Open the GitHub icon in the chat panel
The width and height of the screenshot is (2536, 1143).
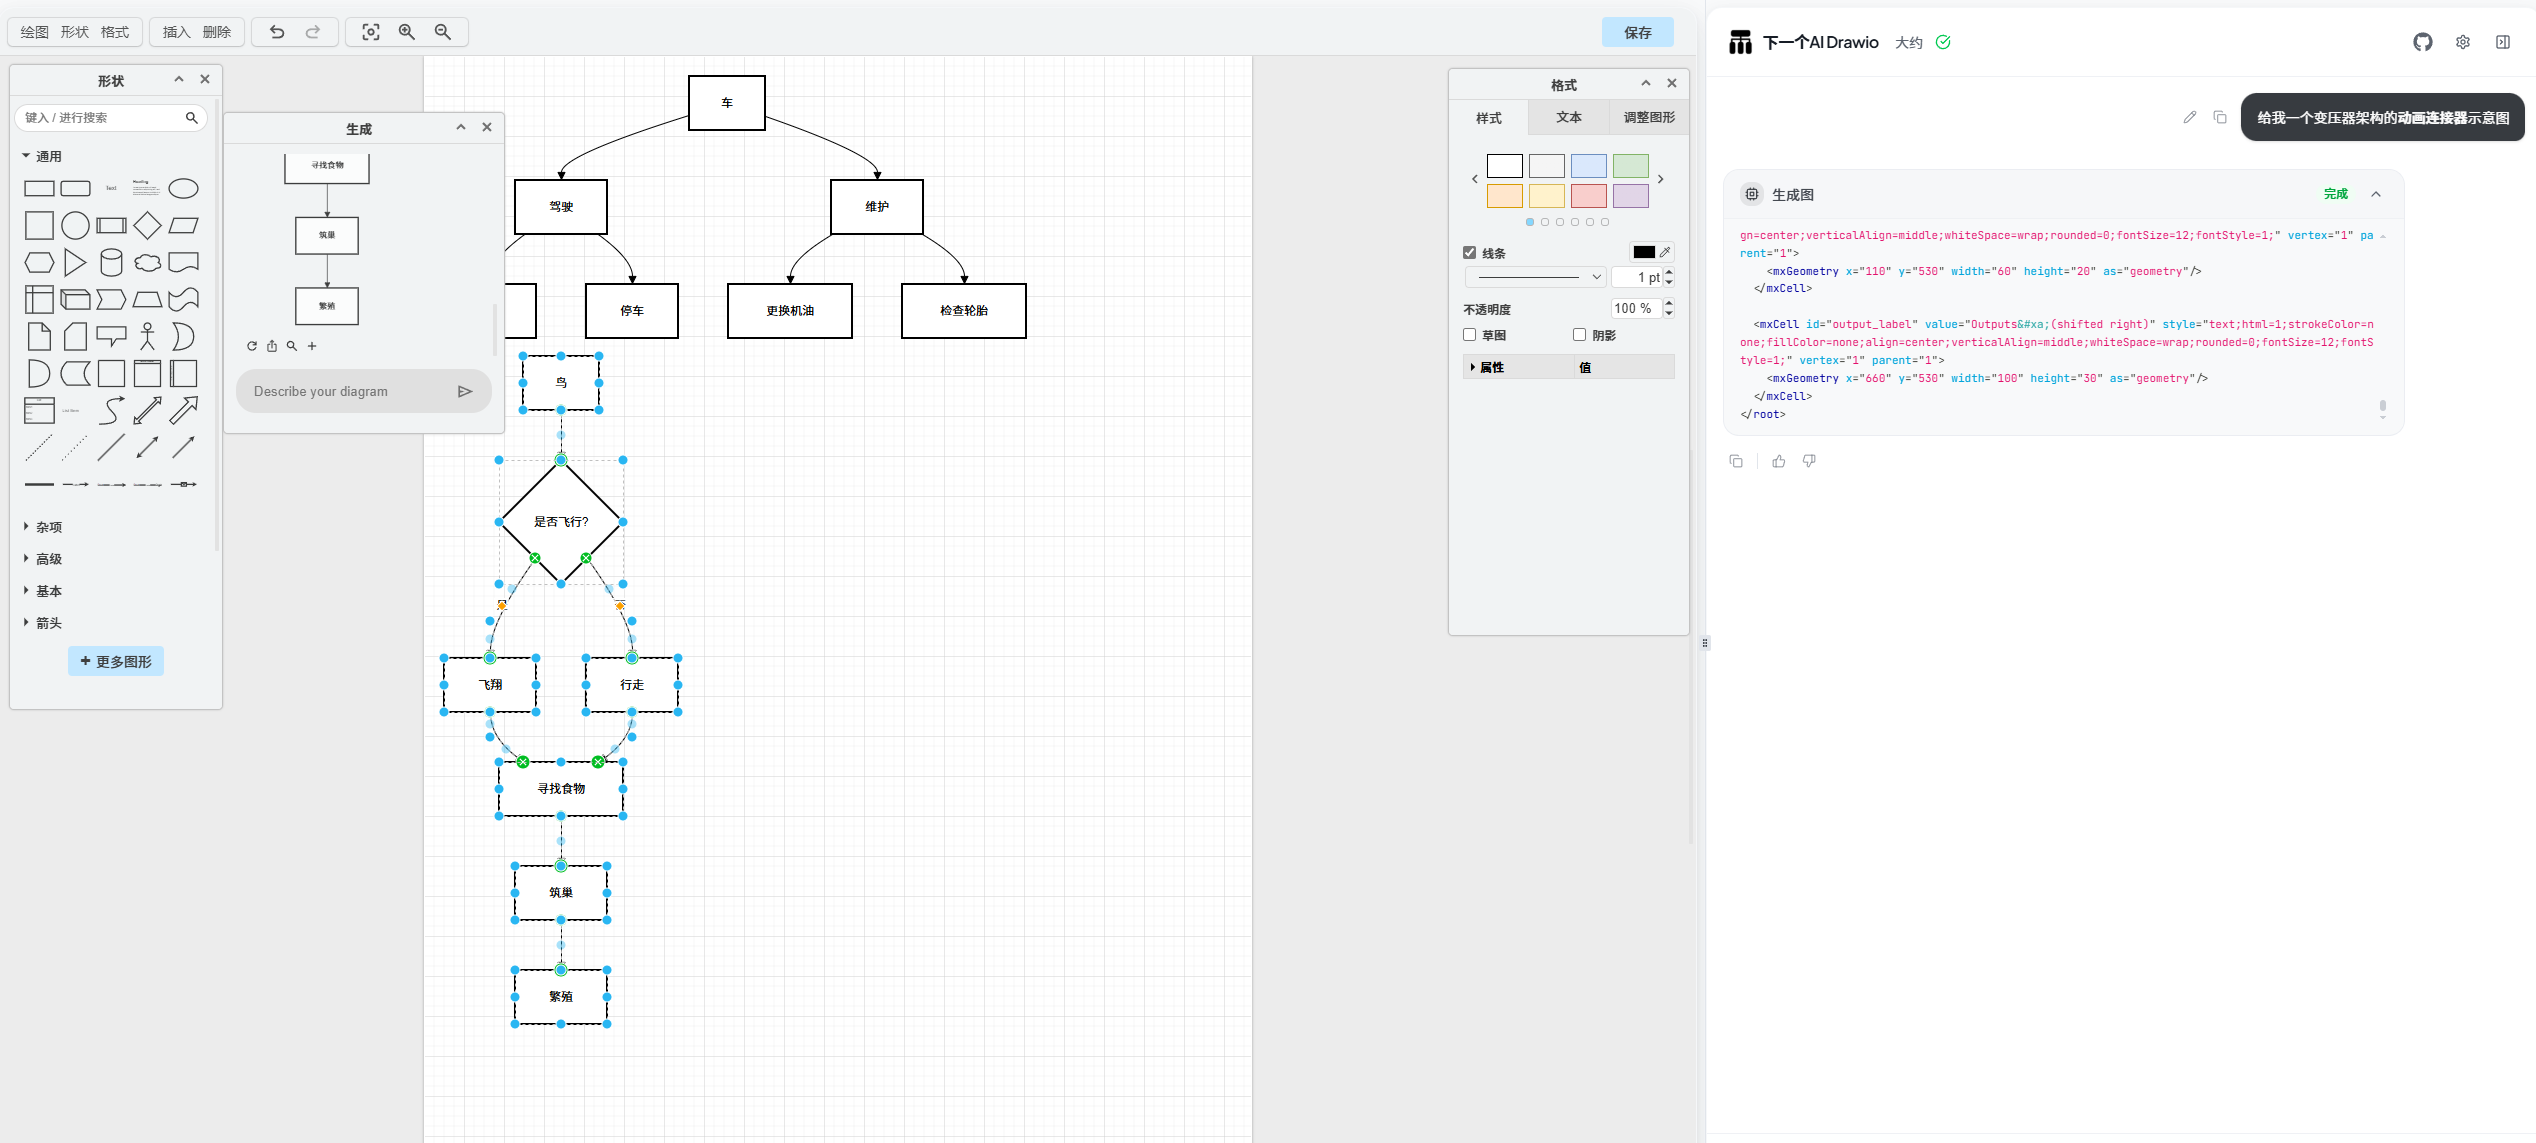[x=2422, y=42]
